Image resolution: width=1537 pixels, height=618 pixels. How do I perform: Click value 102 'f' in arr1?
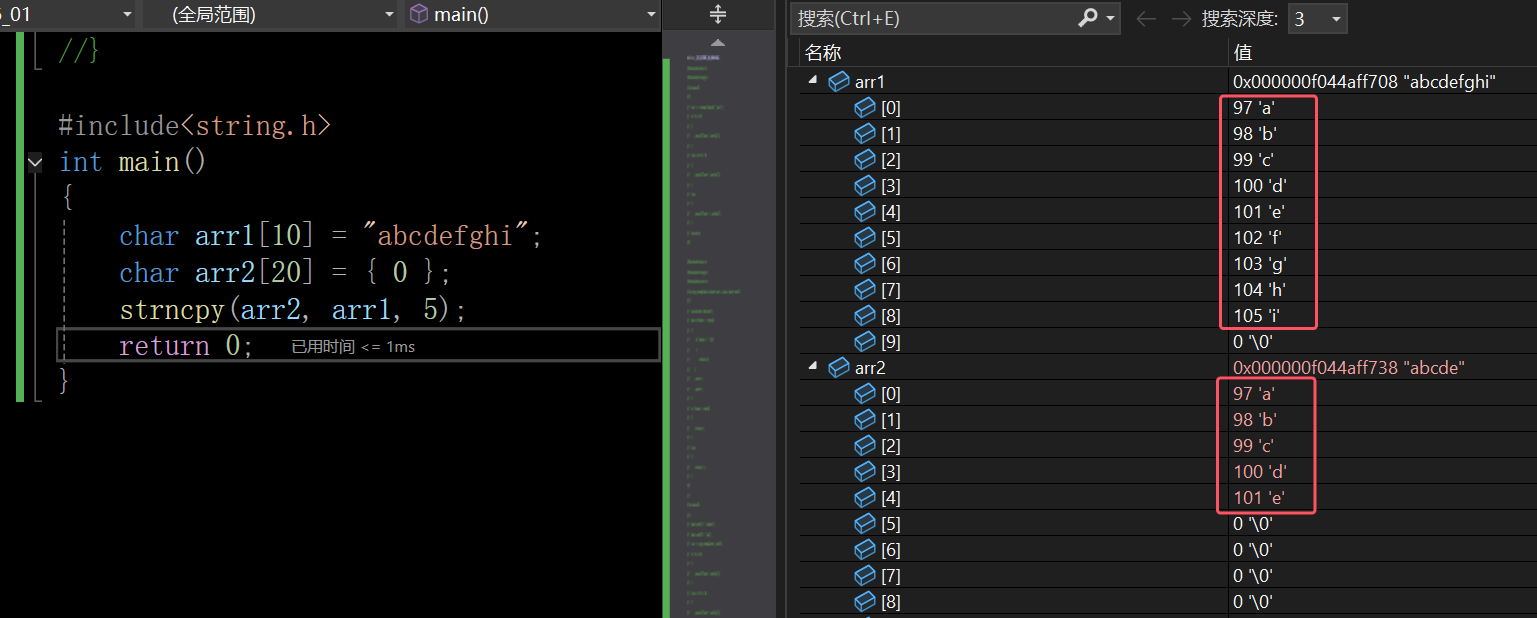1258,238
